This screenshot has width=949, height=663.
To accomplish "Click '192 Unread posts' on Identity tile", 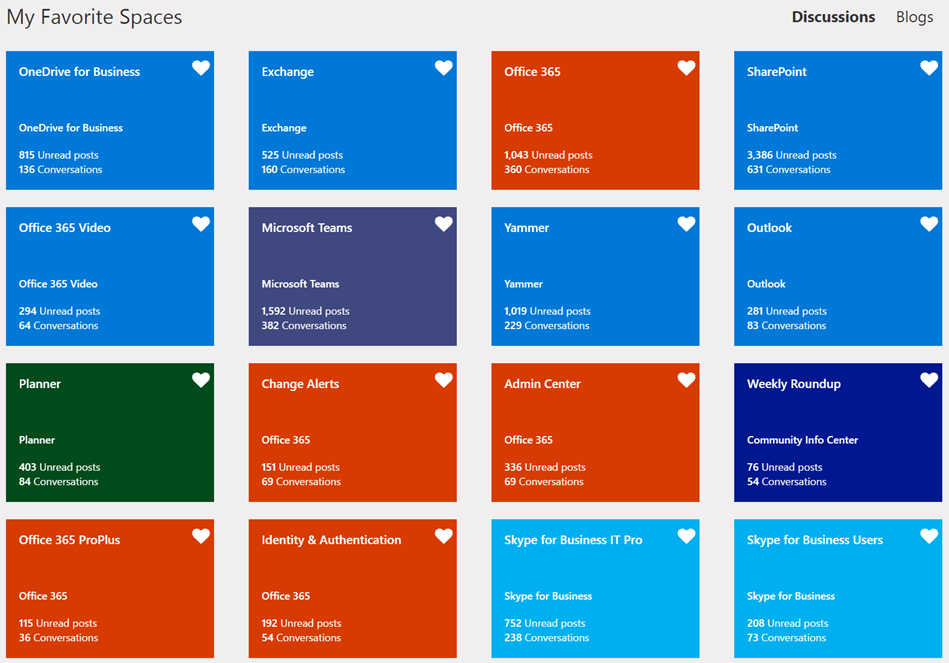I will tap(301, 623).
